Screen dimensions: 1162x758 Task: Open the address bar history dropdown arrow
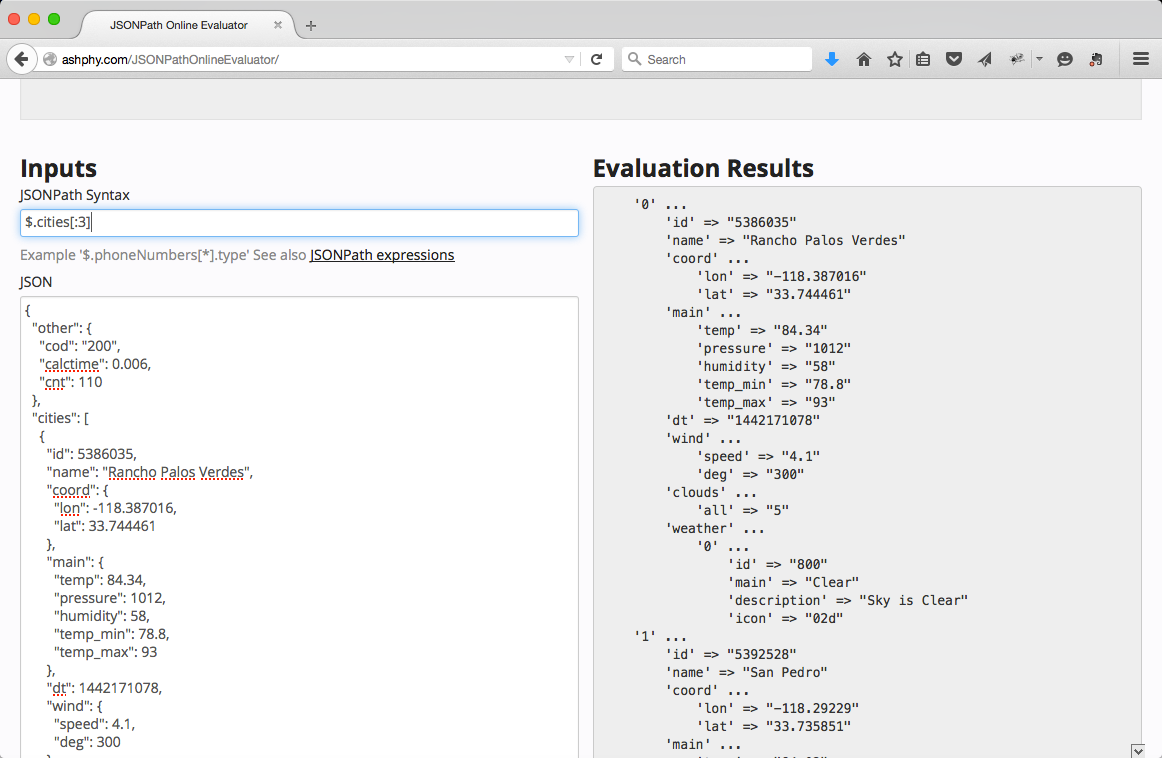click(x=571, y=59)
